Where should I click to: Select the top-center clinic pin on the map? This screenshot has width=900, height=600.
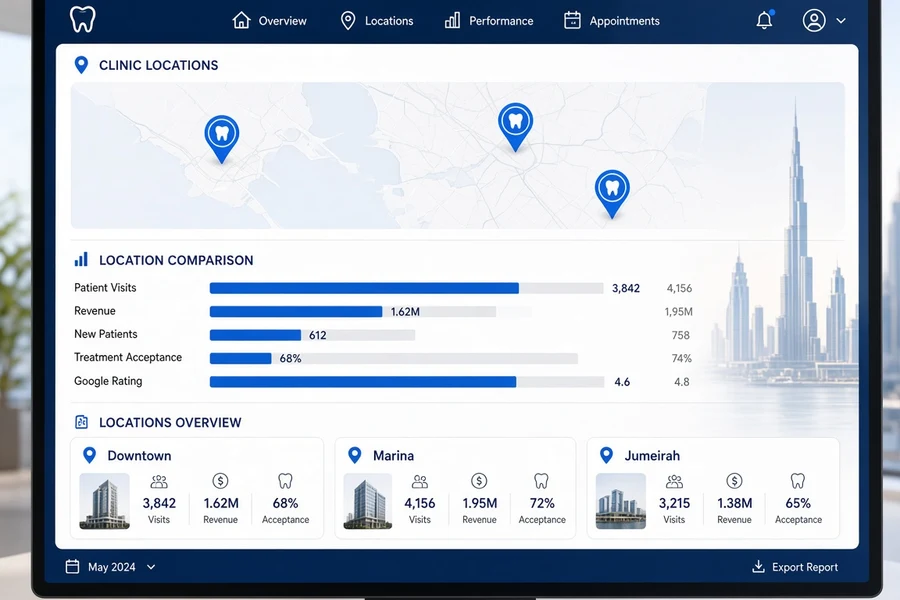click(515, 126)
